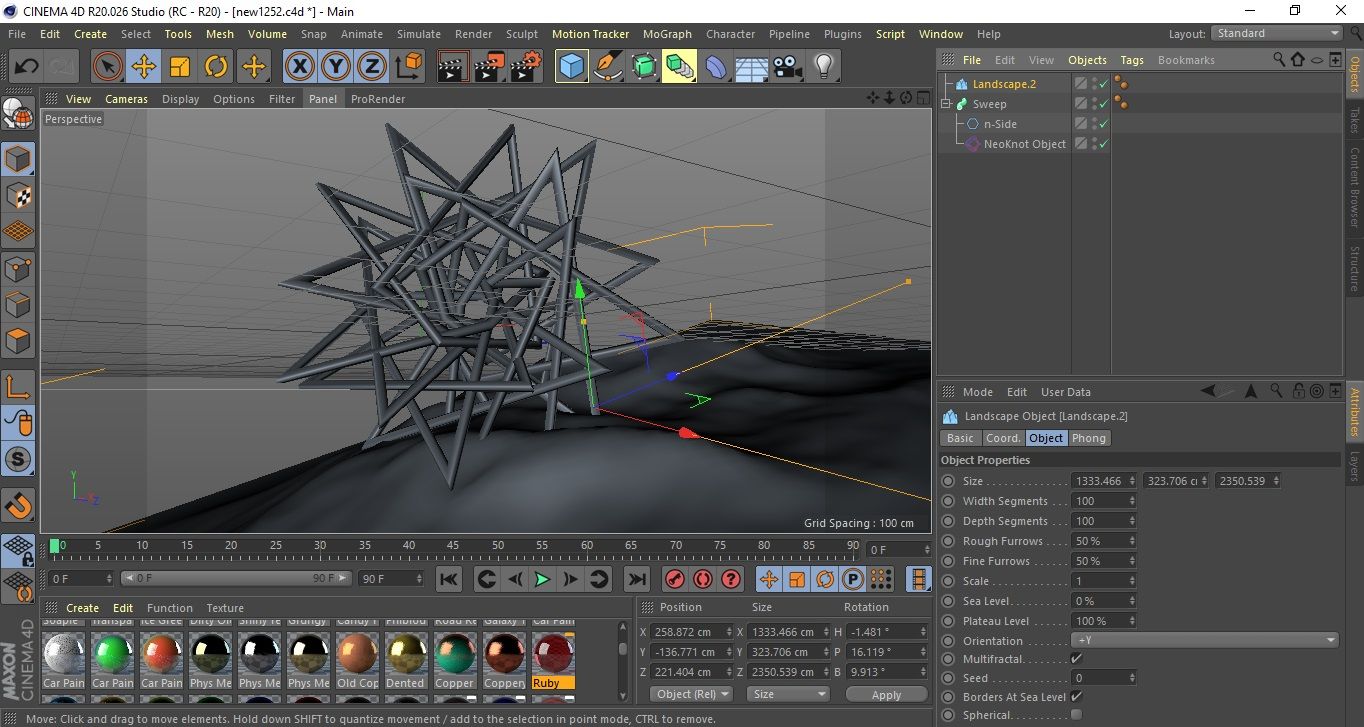The width and height of the screenshot is (1364, 727).
Task: Open the Basic attributes tab
Action: 960,438
